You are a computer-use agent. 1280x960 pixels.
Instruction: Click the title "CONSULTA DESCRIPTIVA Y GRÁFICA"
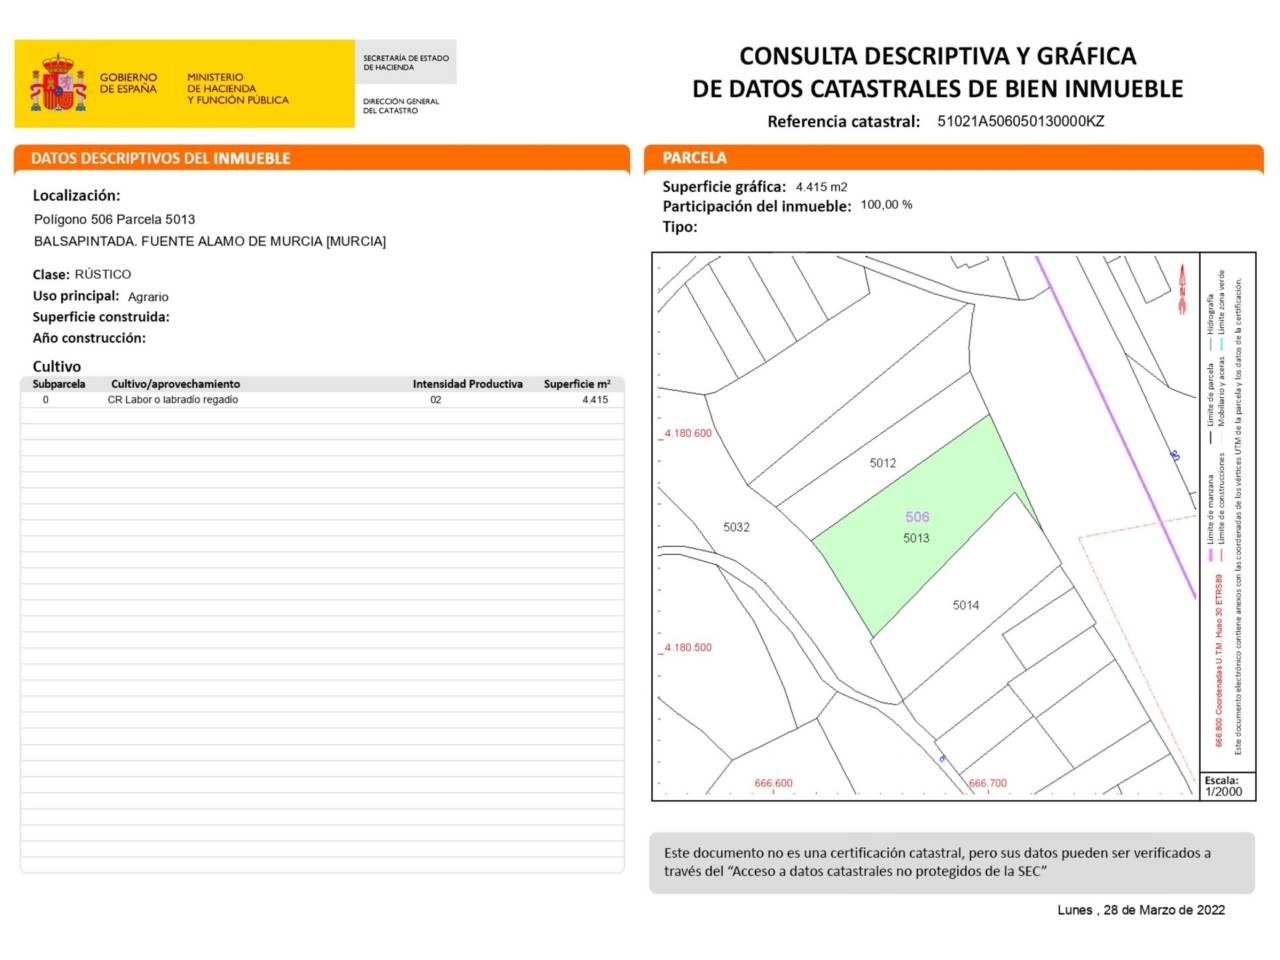click(x=938, y=56)
